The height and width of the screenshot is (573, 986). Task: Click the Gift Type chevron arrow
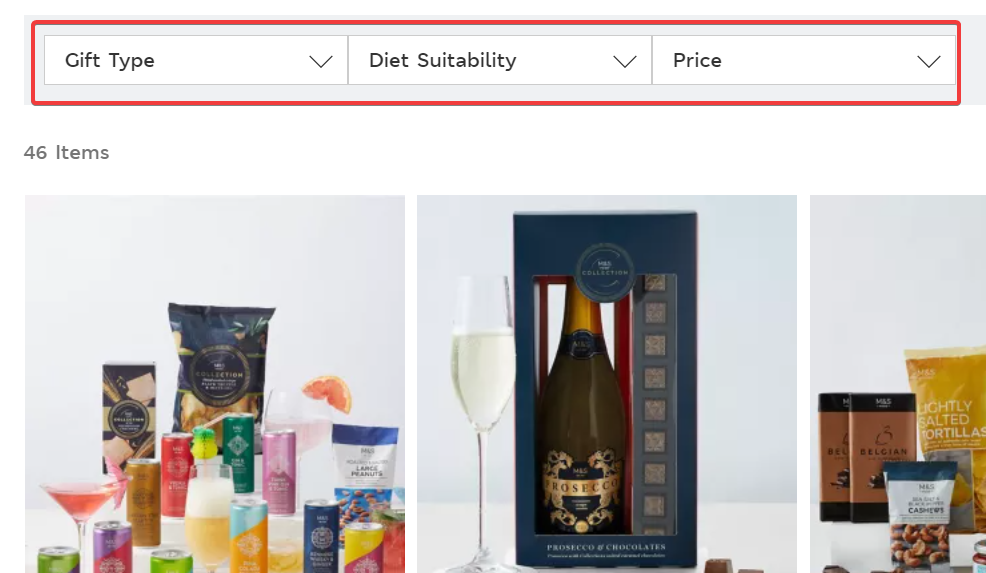coord(321,62)
